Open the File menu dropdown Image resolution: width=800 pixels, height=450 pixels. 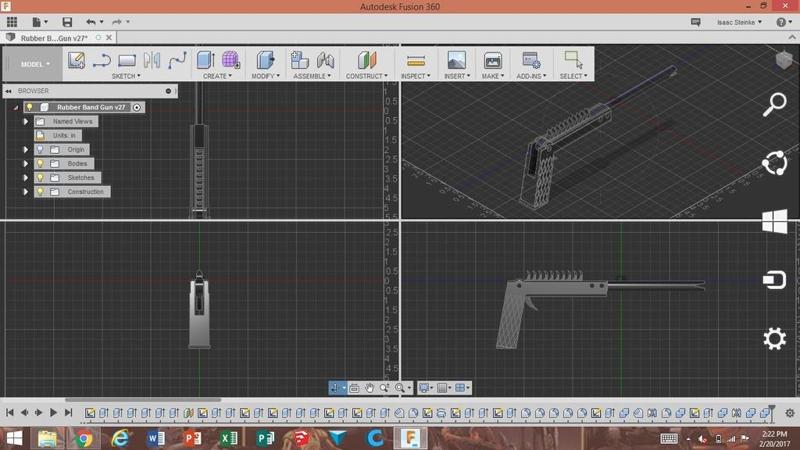pos(39,22)
